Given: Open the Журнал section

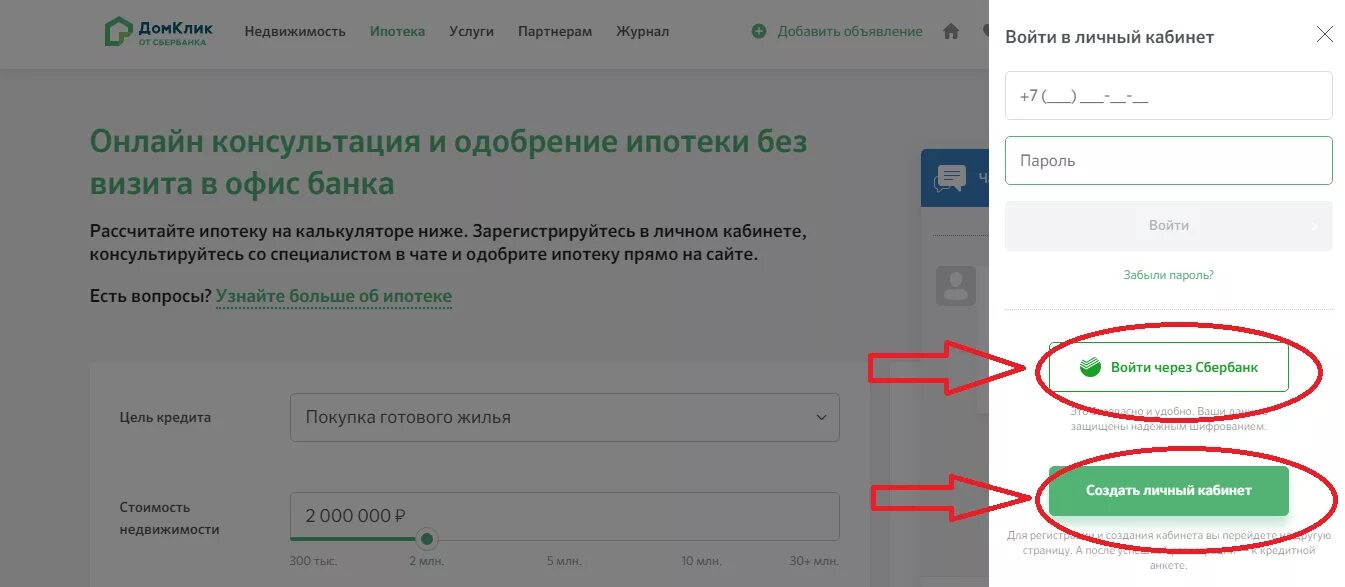Looking at the screenshot, I should click(x=643, y=32).
